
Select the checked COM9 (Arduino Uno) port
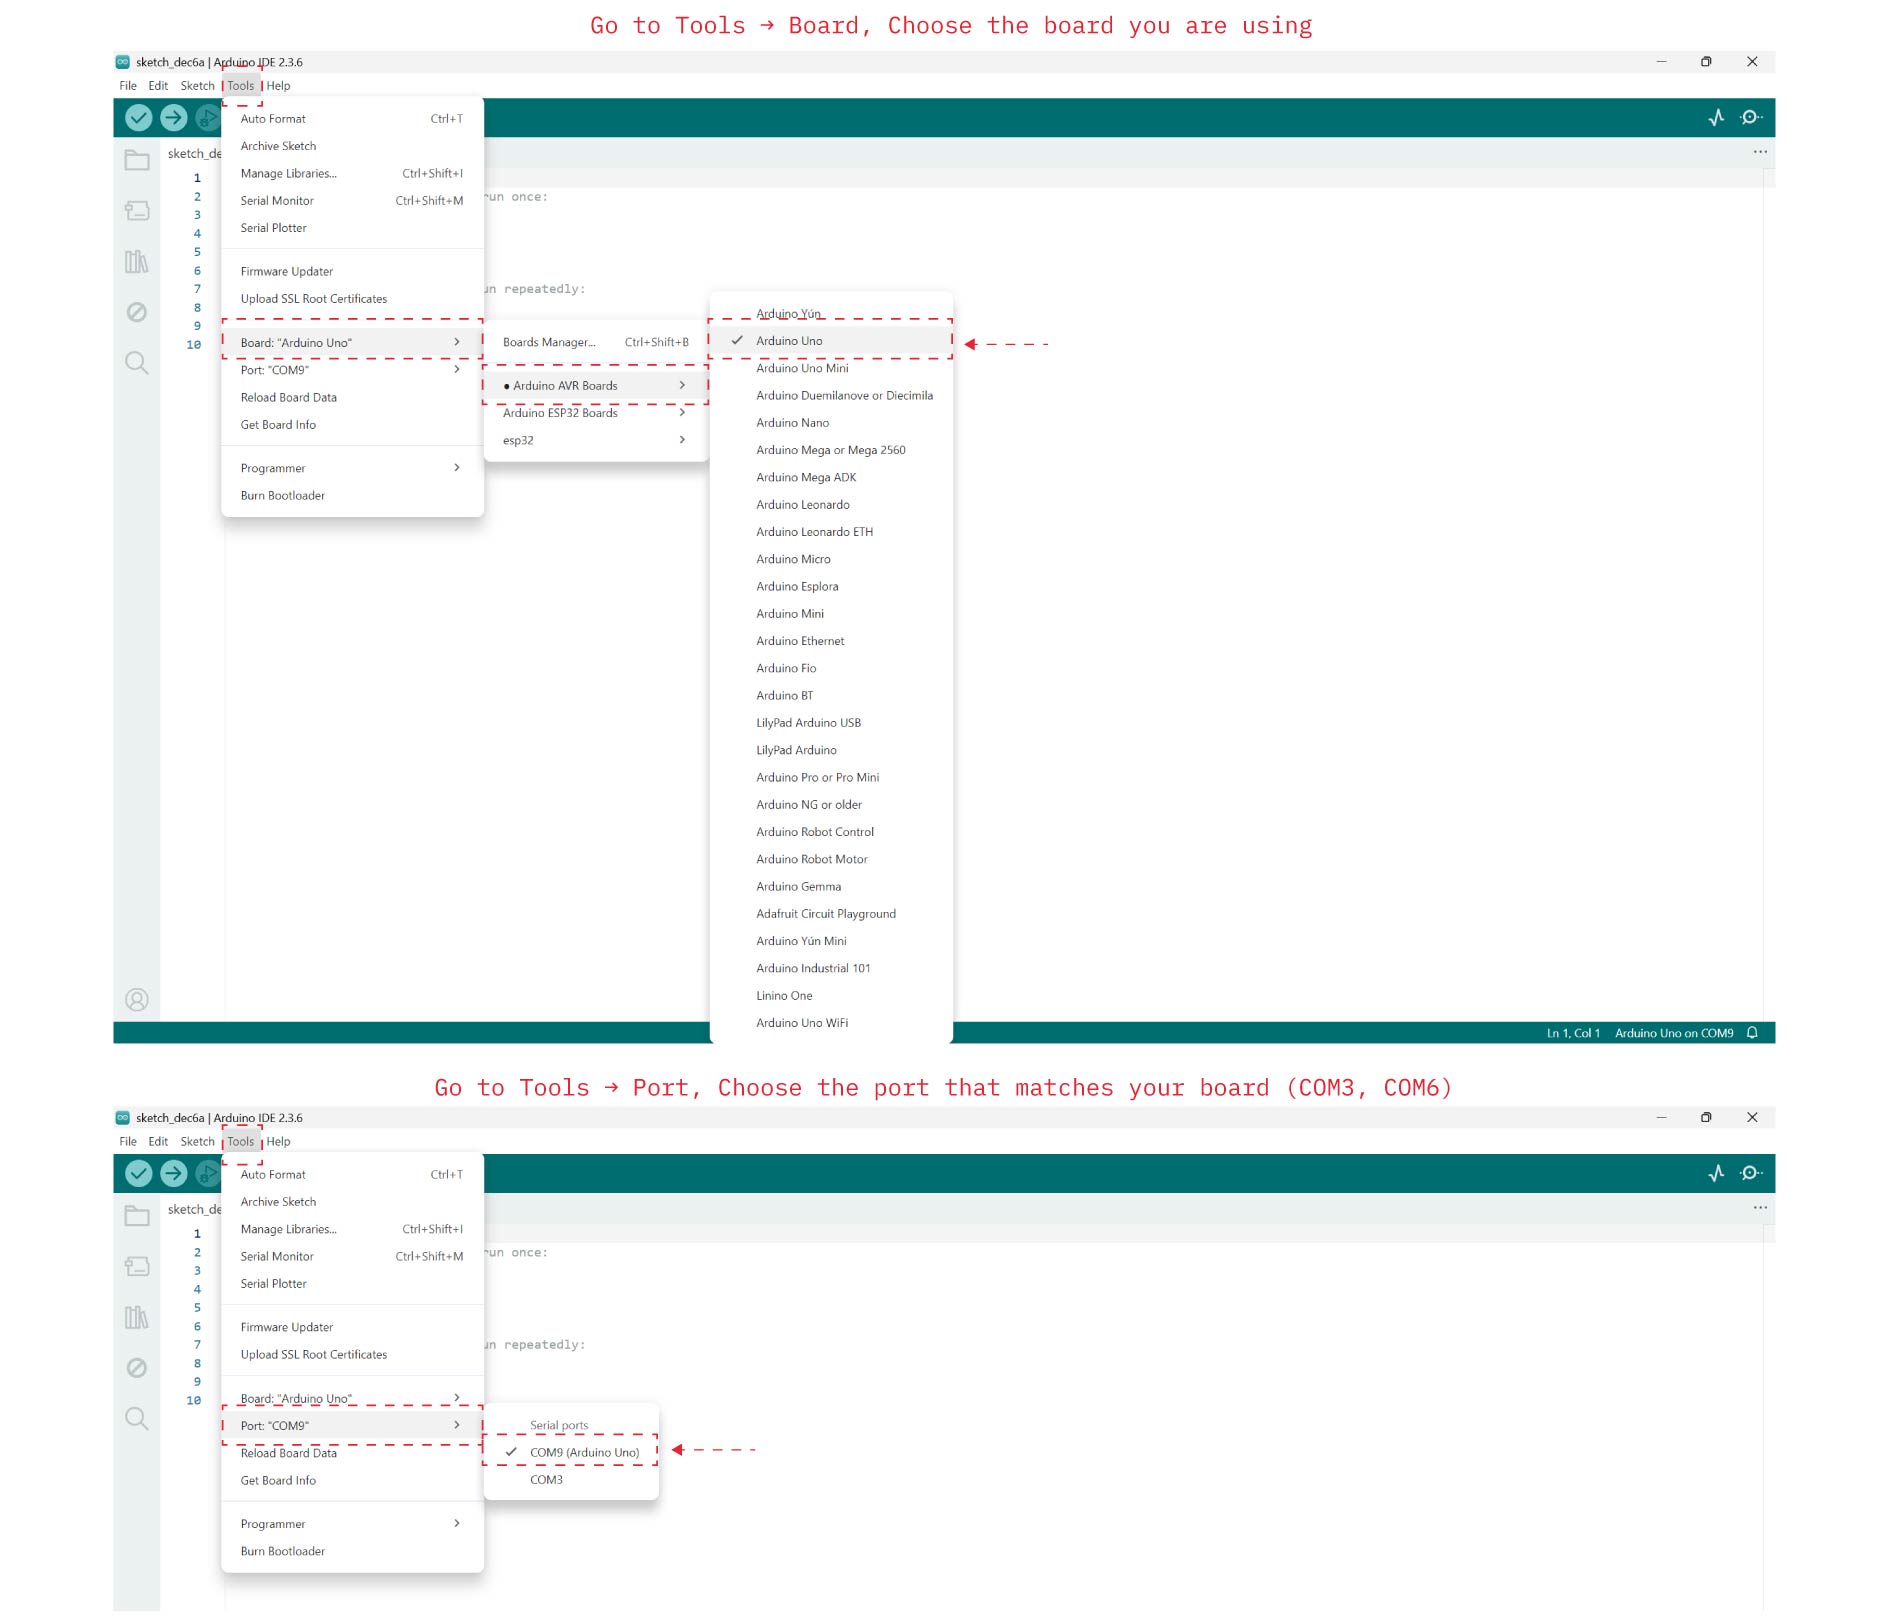(x=584, y=1453)
